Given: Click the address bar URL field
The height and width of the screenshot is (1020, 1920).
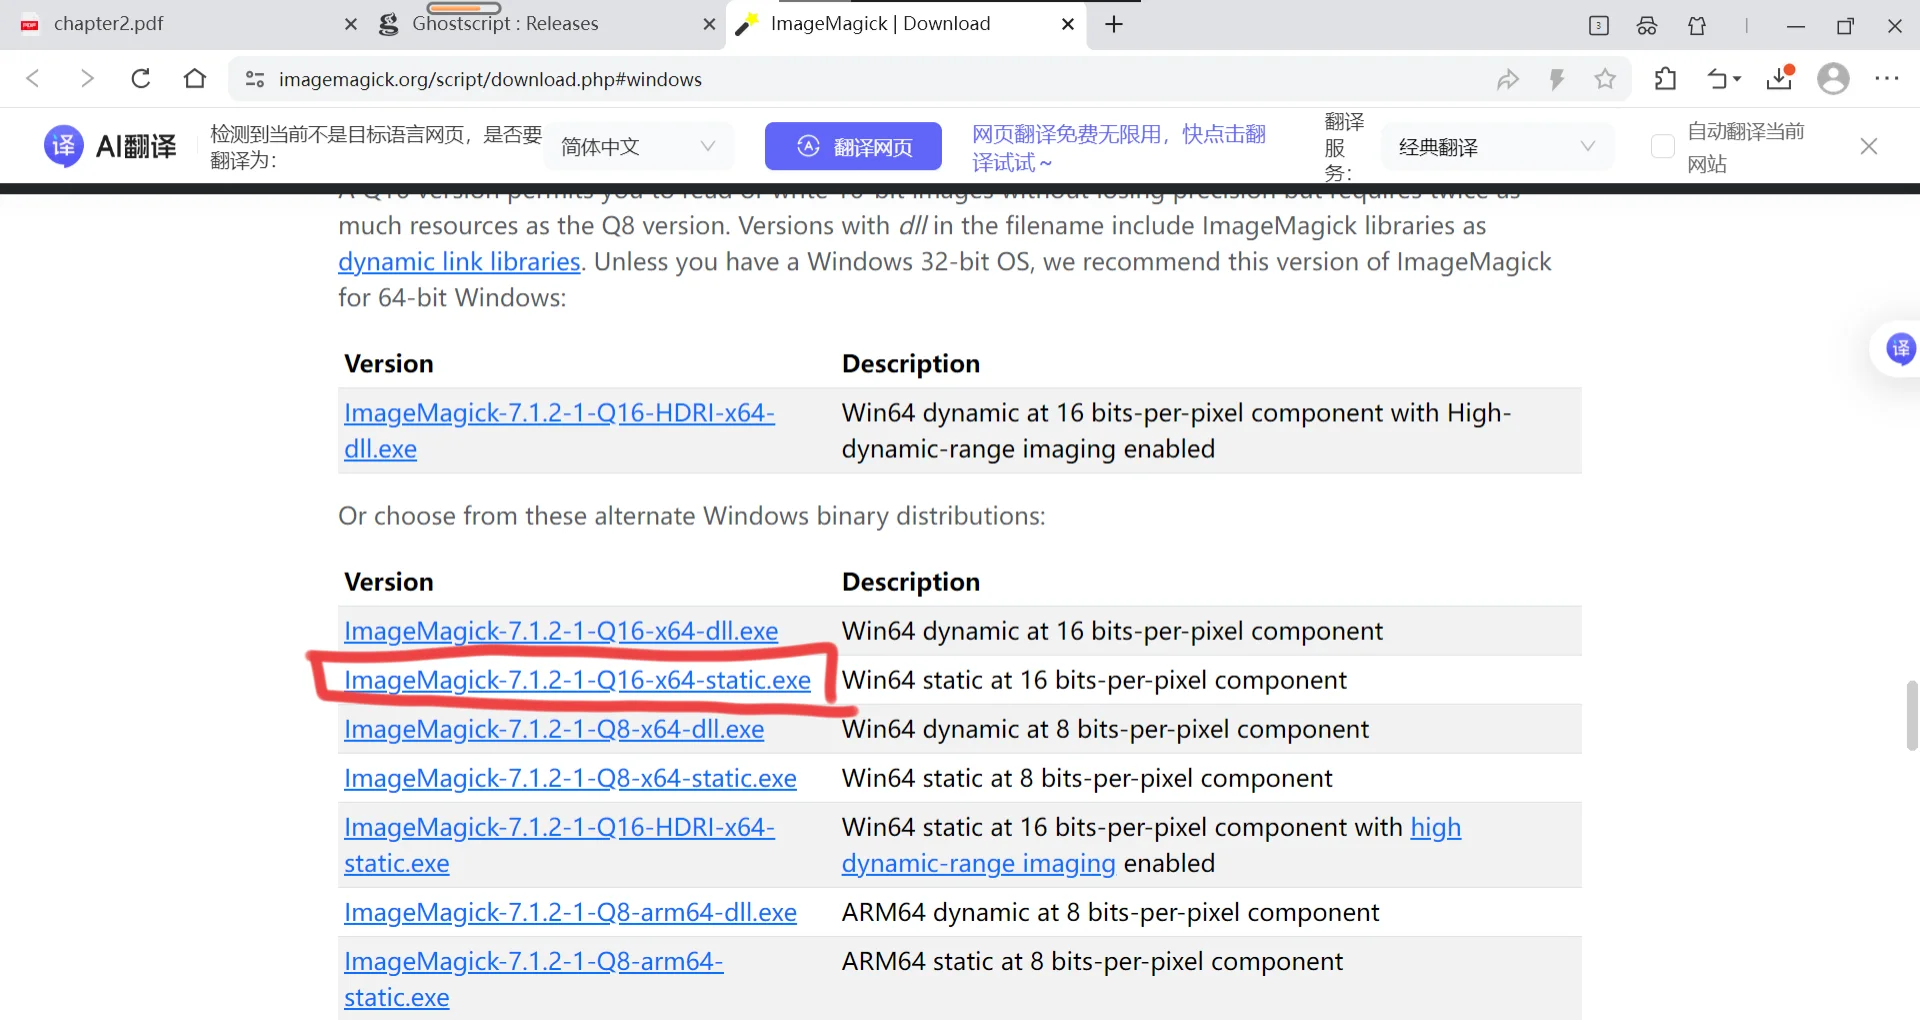Looking at the screenshot, I should [x=860, y=79].
